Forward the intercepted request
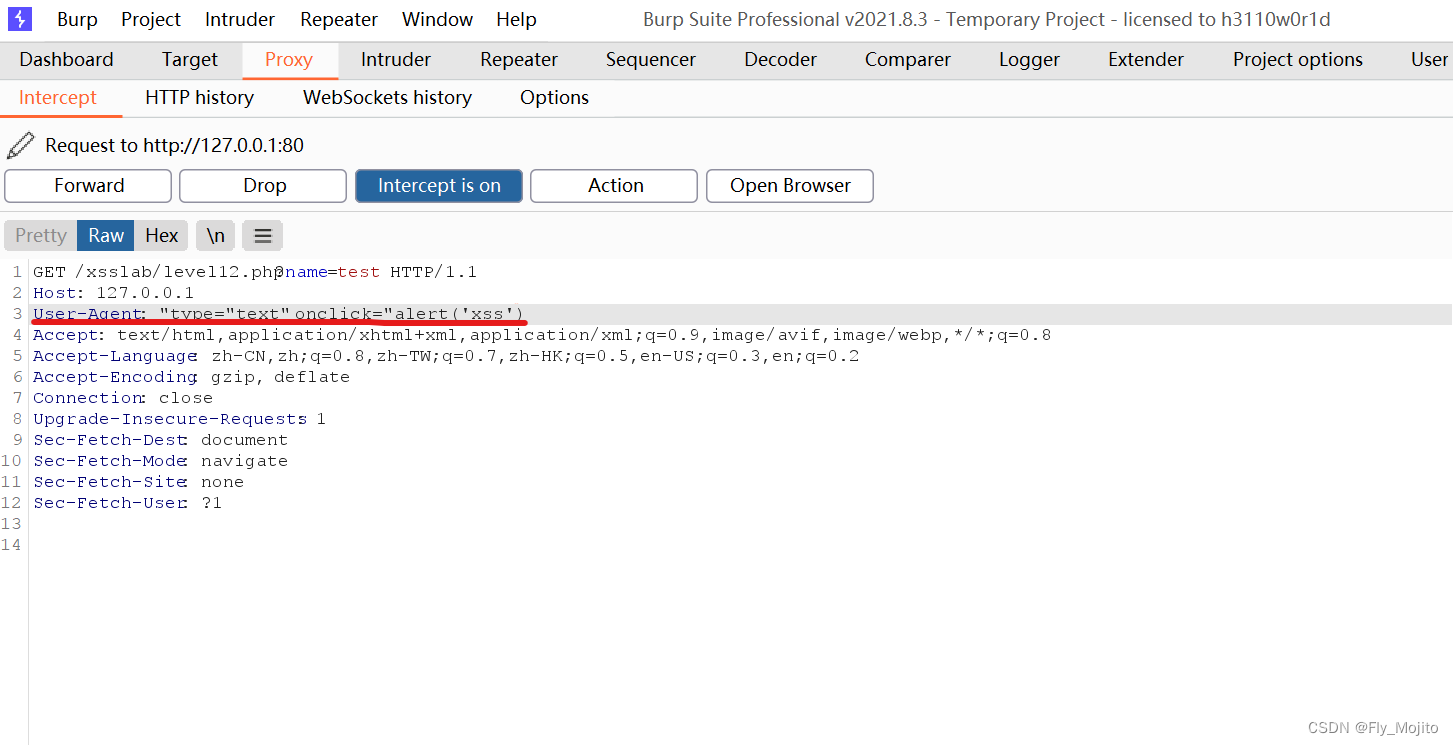This screenshot has height=745, width=1453. pyautogui.click(x=88, y=185)
